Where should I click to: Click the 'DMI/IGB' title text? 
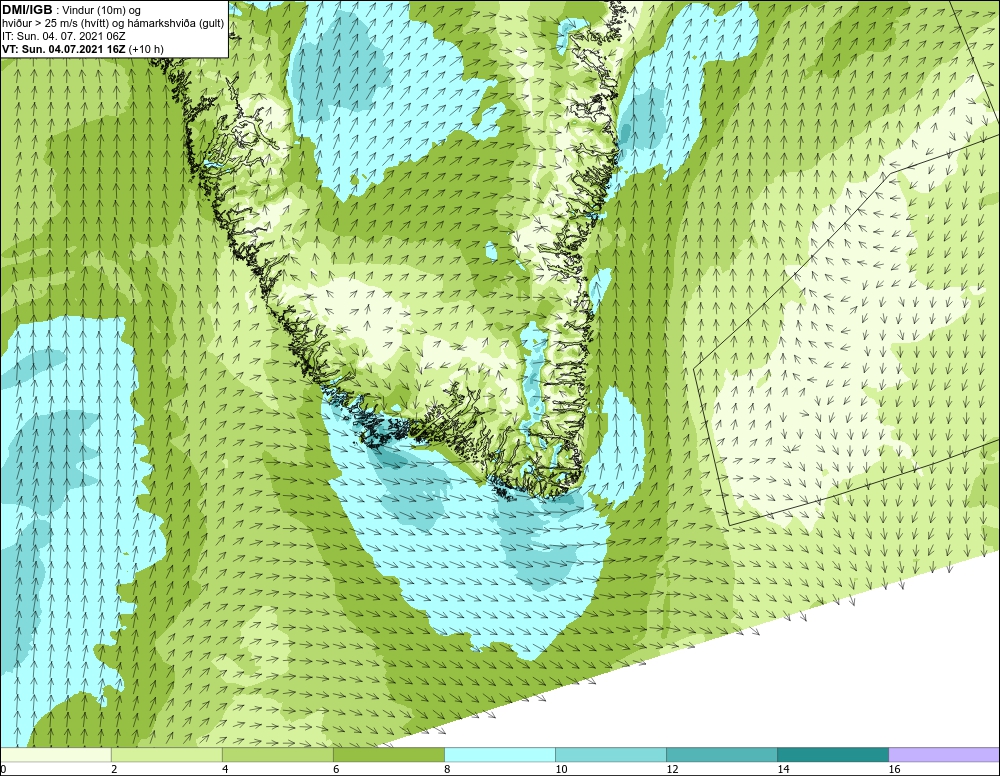click(x=27, y=10)
